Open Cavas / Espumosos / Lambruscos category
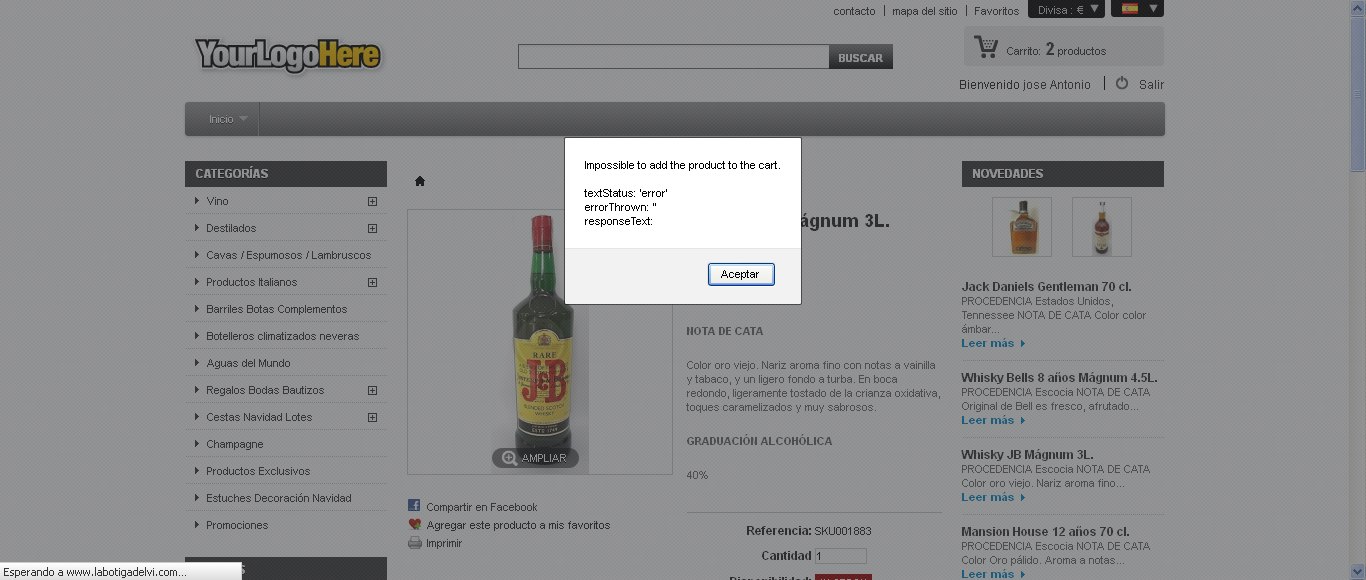Viewport: 1366px width, 580px height. point(288,255)
